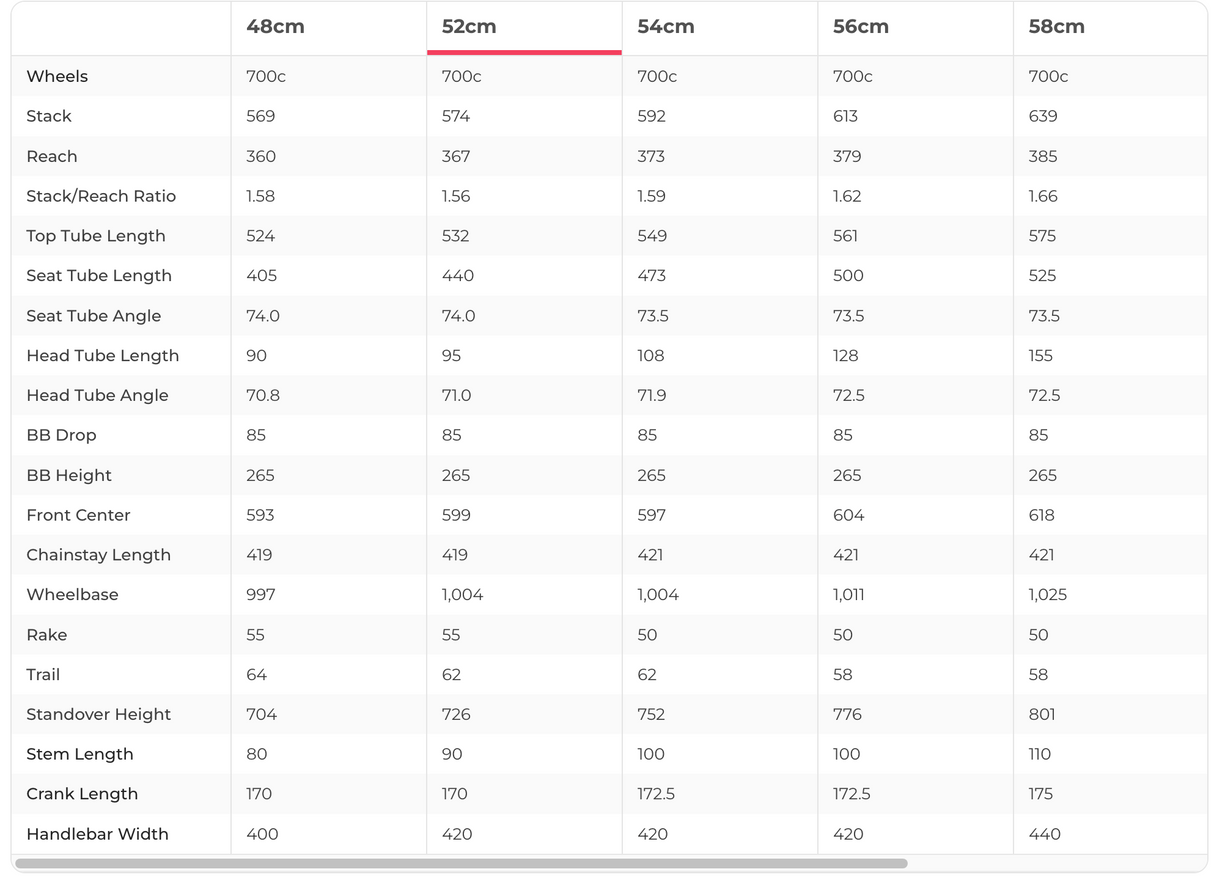Click the 801 standover height value

pos(1042,714)
